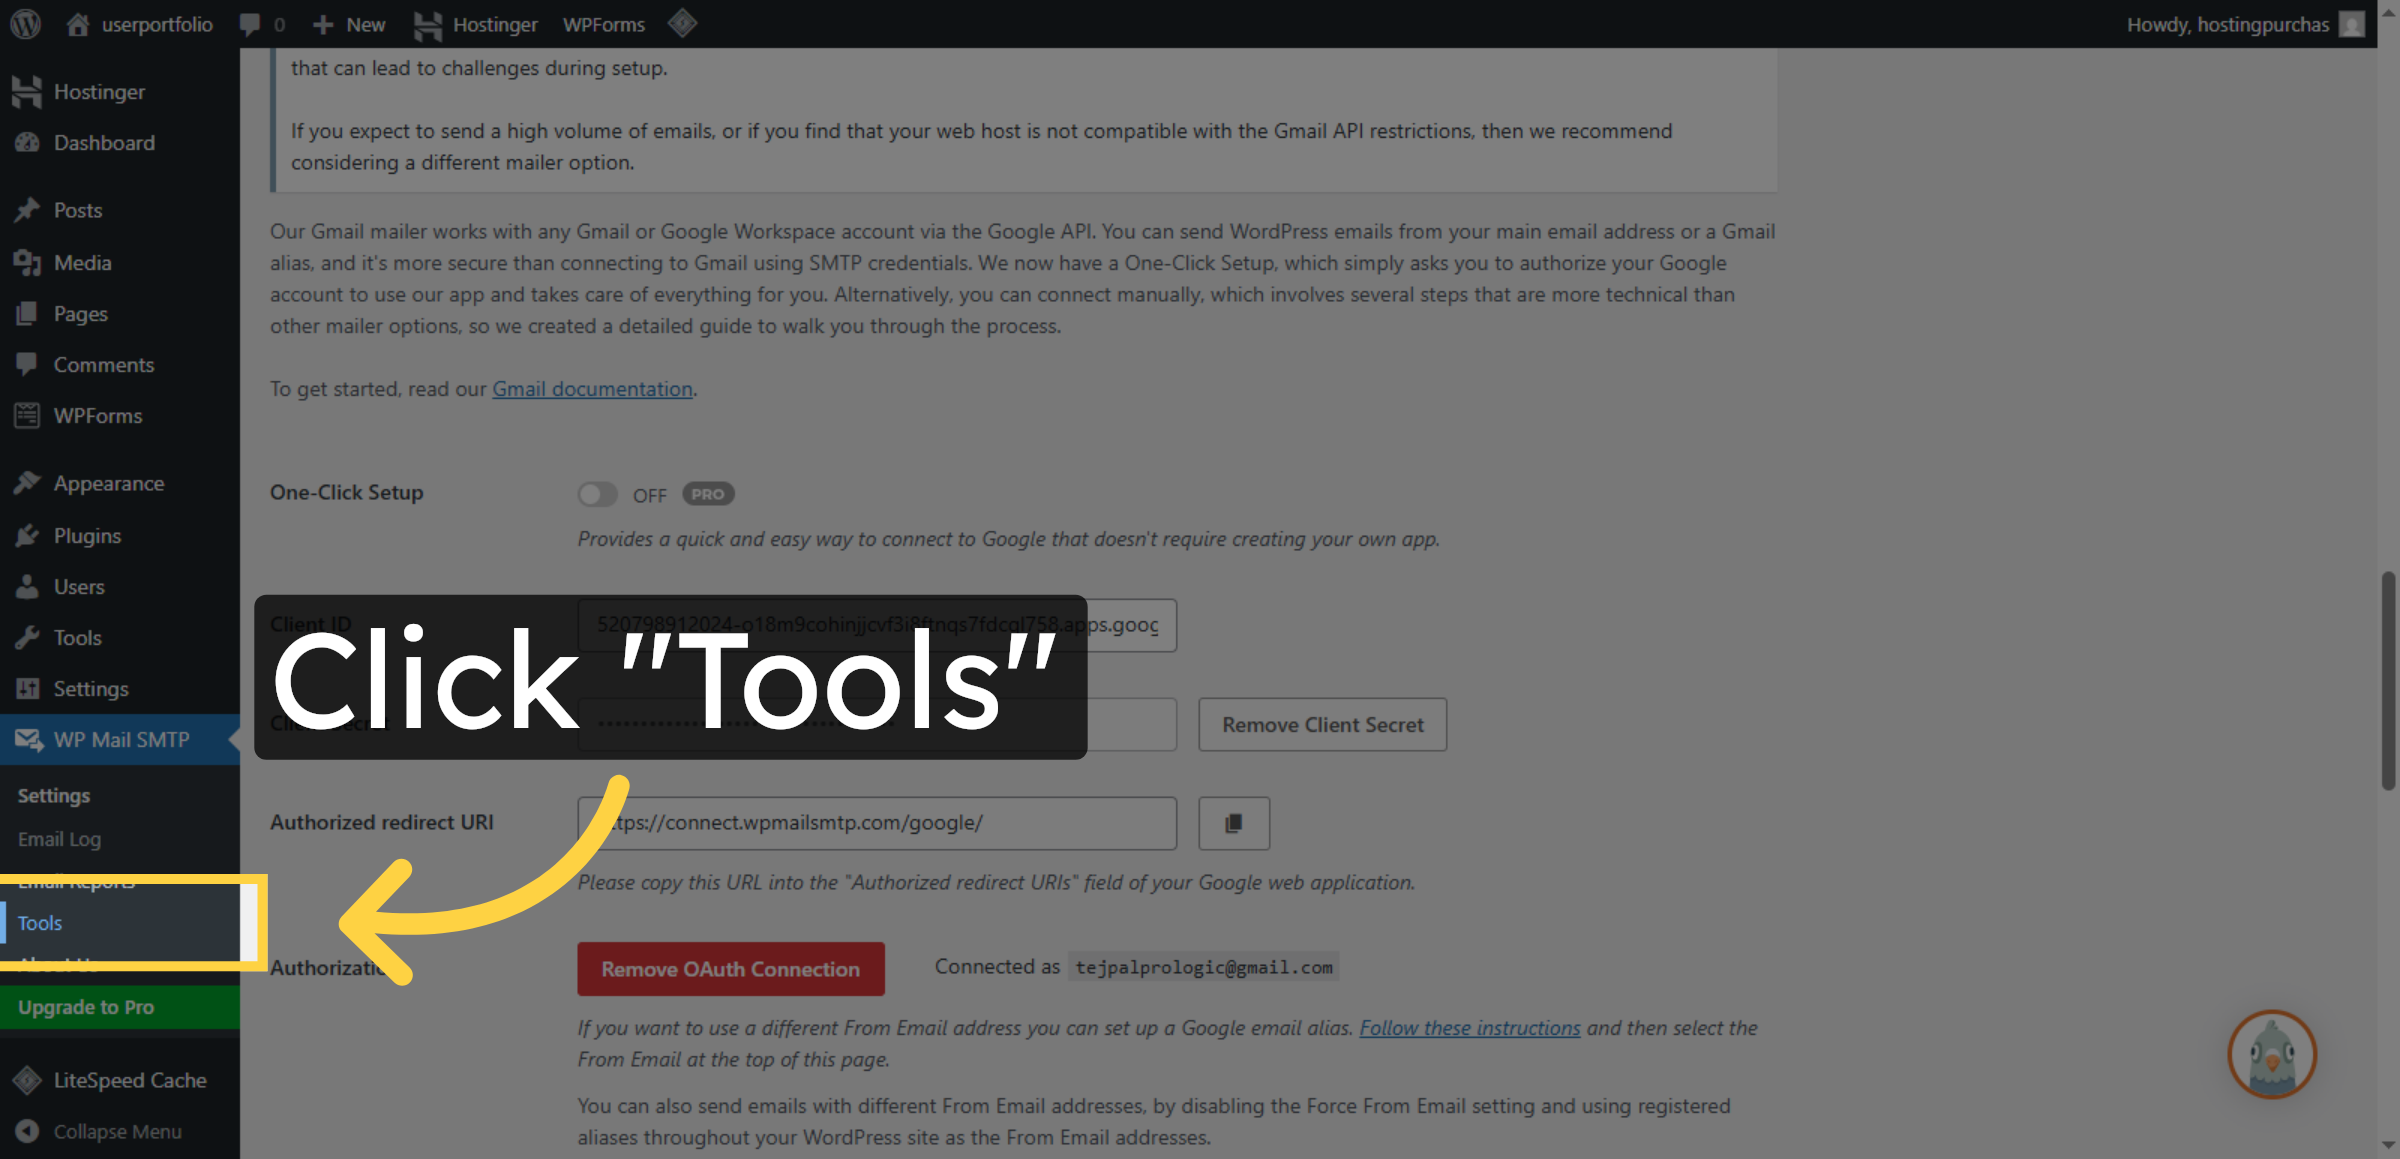The width and height of the screenshot is (2400, 1159).
Task: Select Tools under WP Mail SMTP
Action: 39,922
